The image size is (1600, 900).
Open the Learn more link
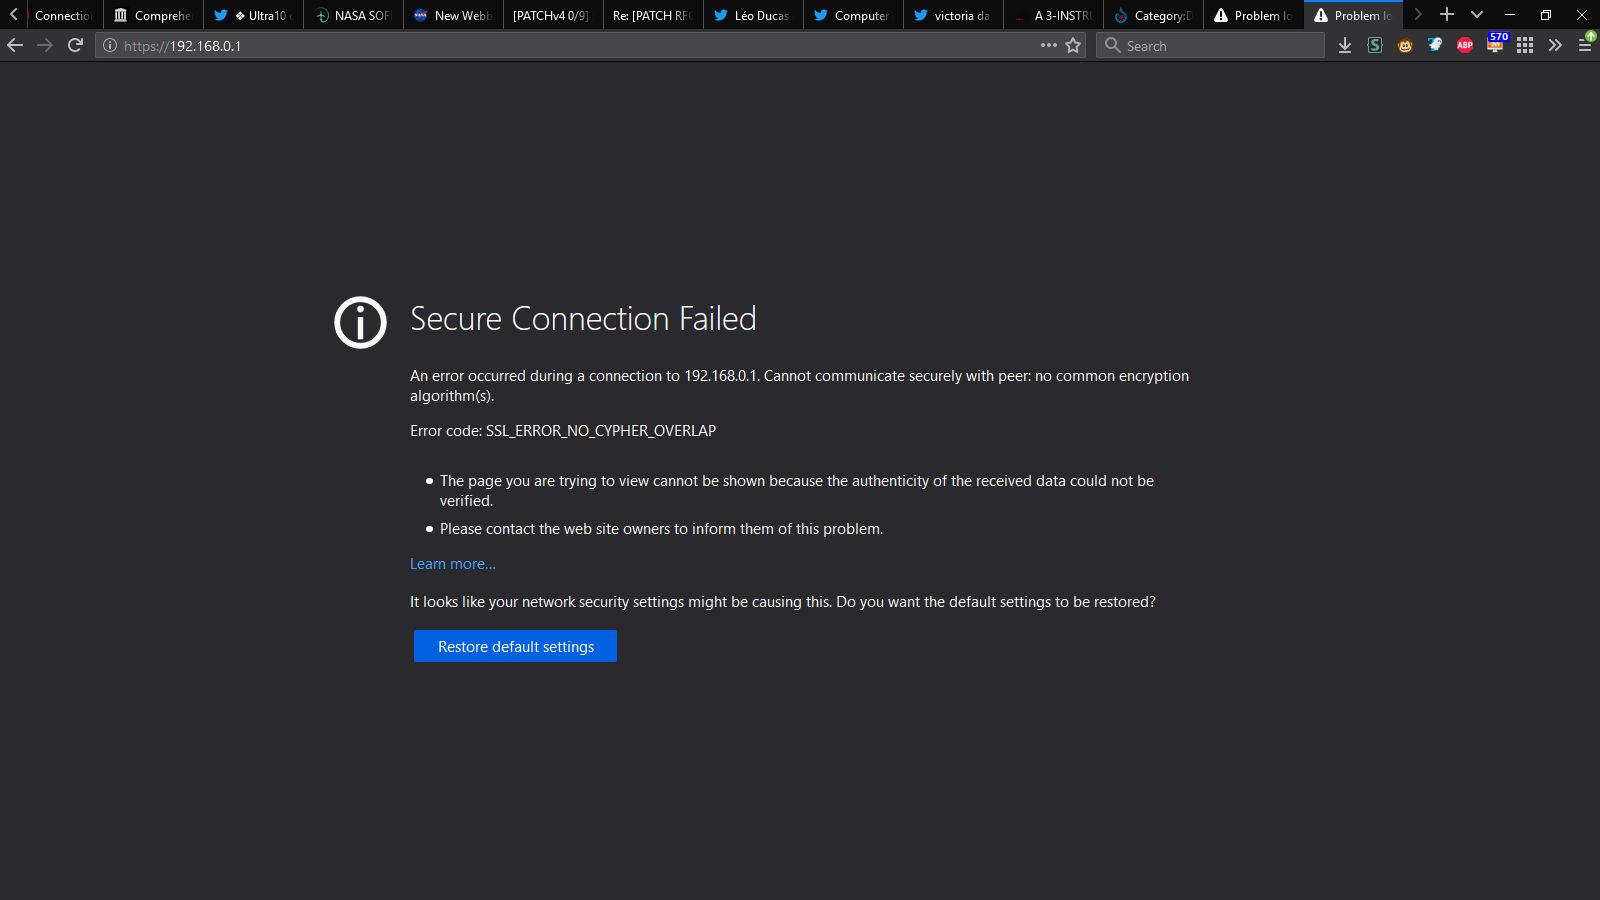click(452, 564)
